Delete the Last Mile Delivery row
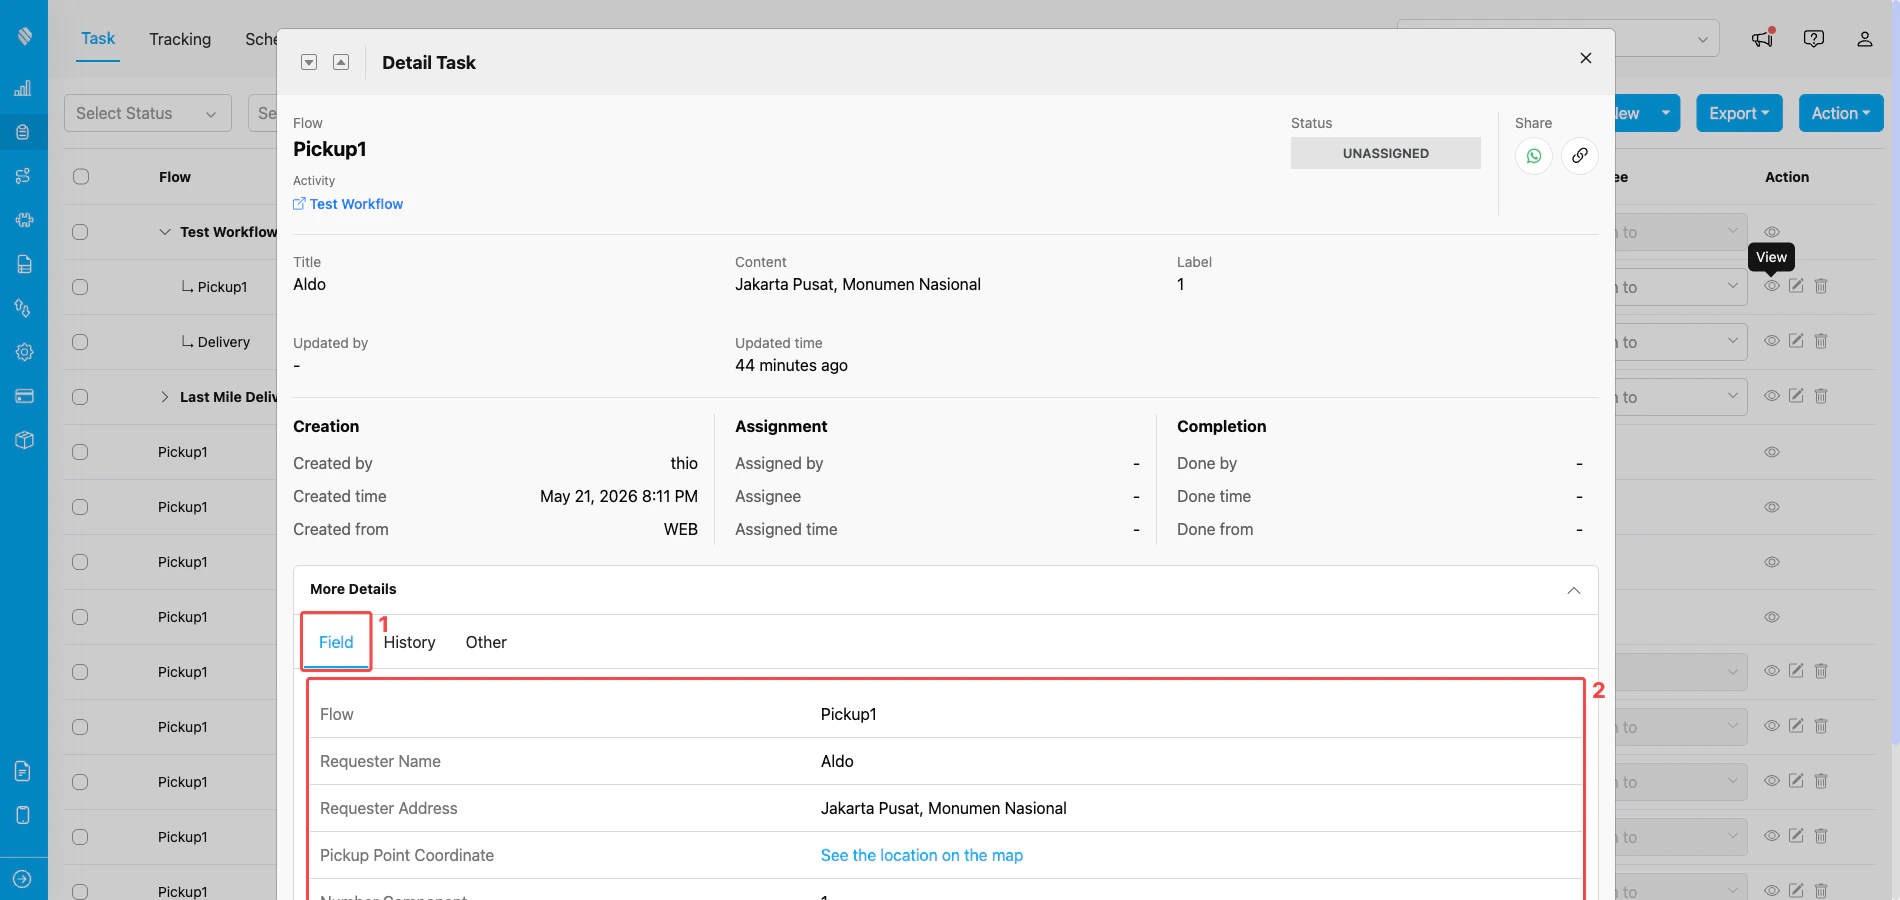 click(x=1821, y=396)
